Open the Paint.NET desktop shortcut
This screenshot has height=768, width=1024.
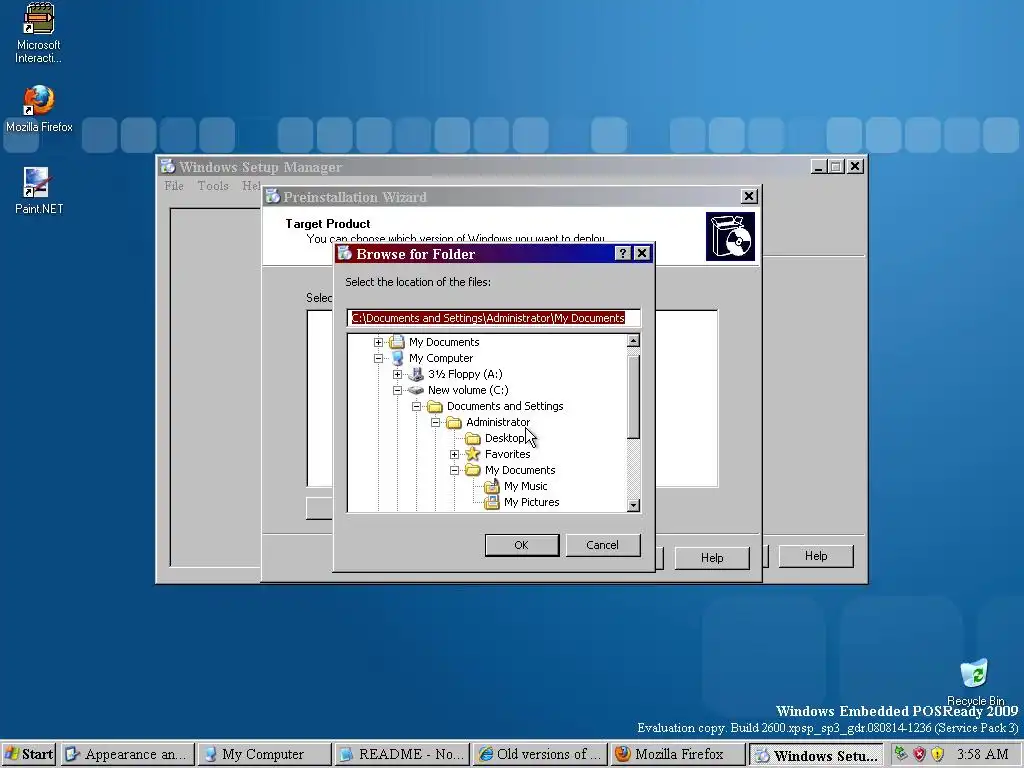click(39, 191)
